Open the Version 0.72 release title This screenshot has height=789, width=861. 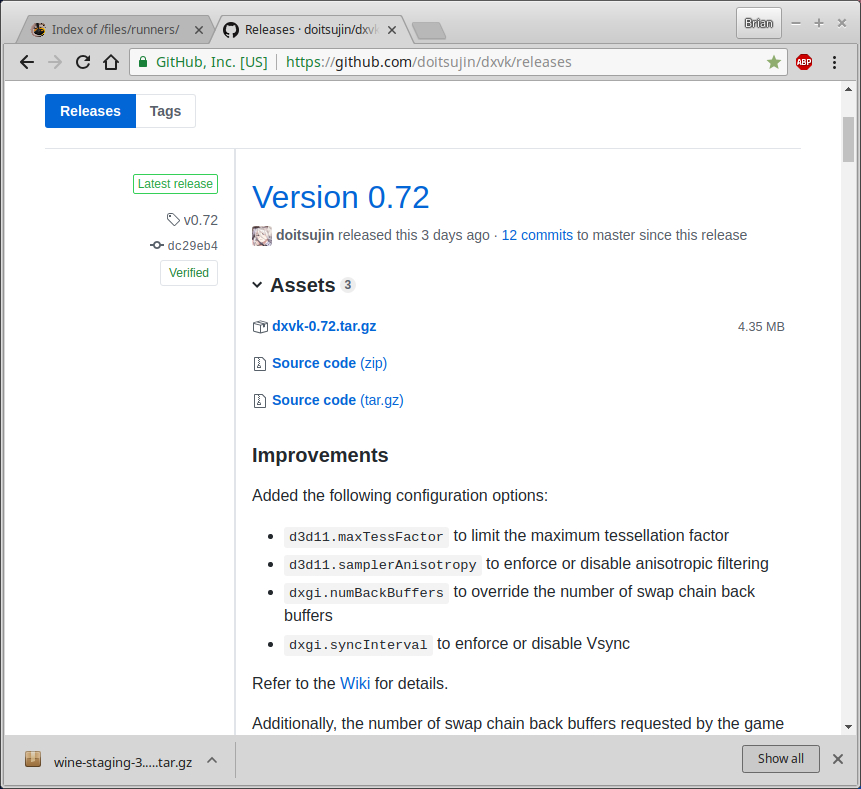tap(340, 197)
